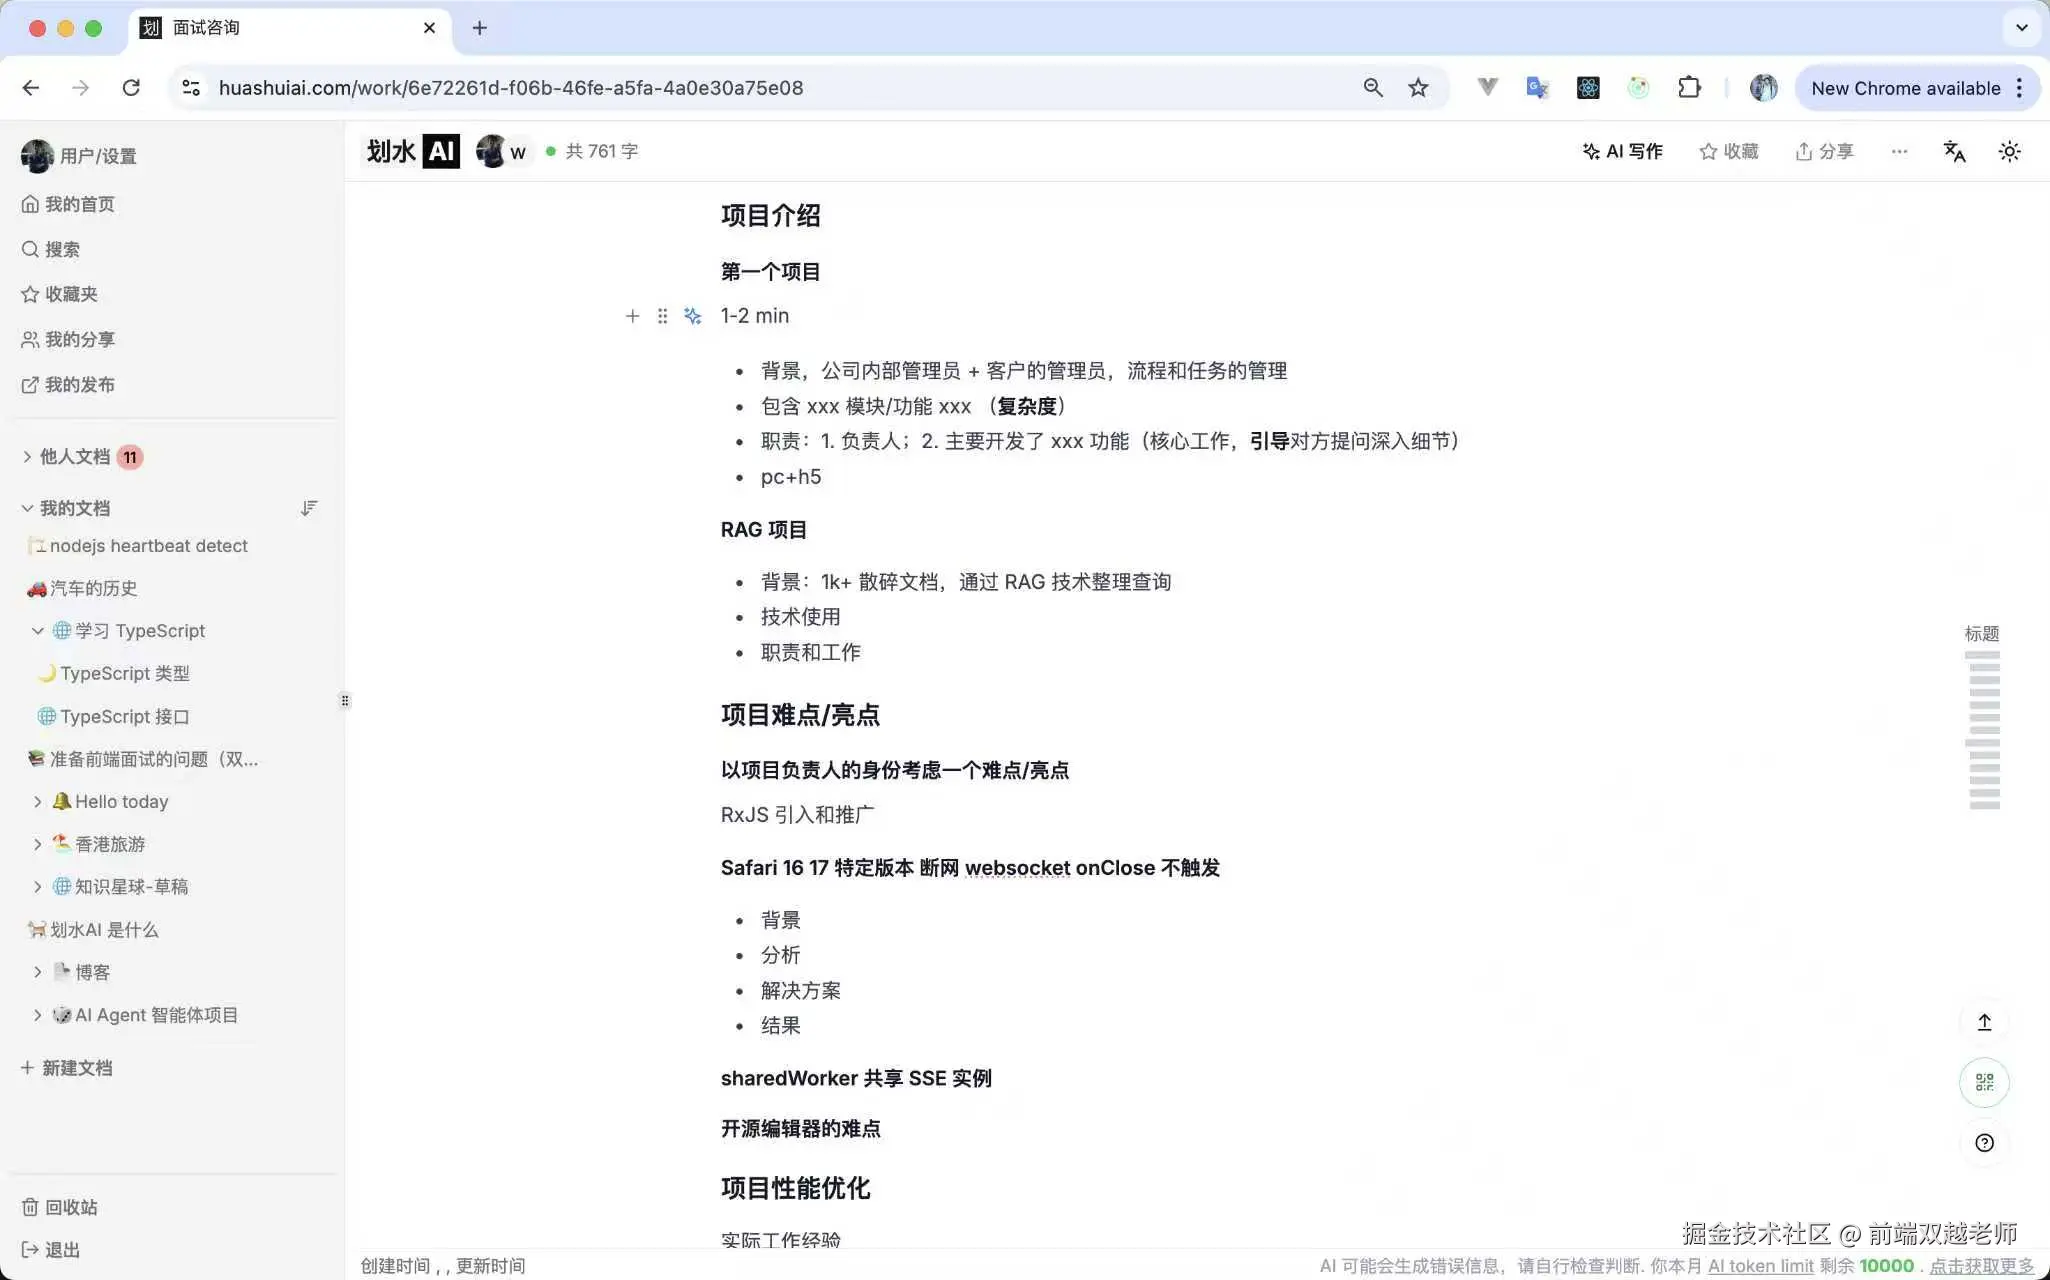
Task: Open the block drag handle menu
Action: [662, 315]
